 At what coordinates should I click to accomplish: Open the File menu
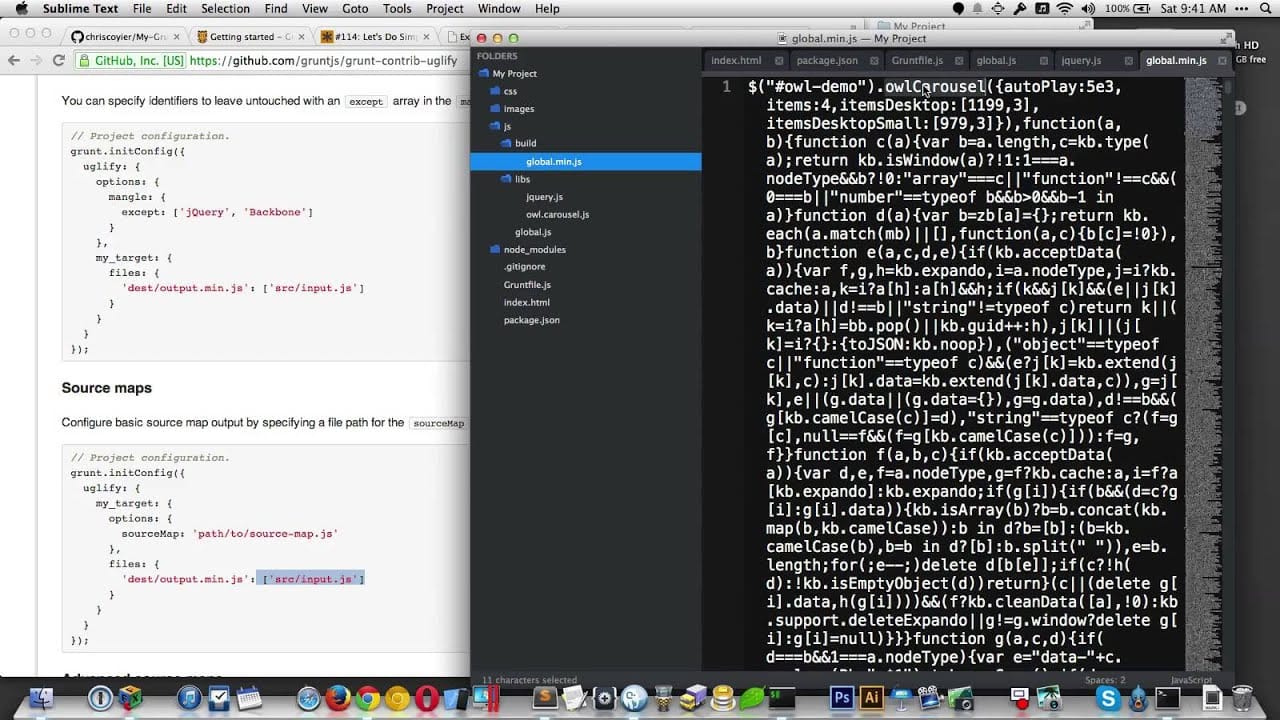[142, 9]
